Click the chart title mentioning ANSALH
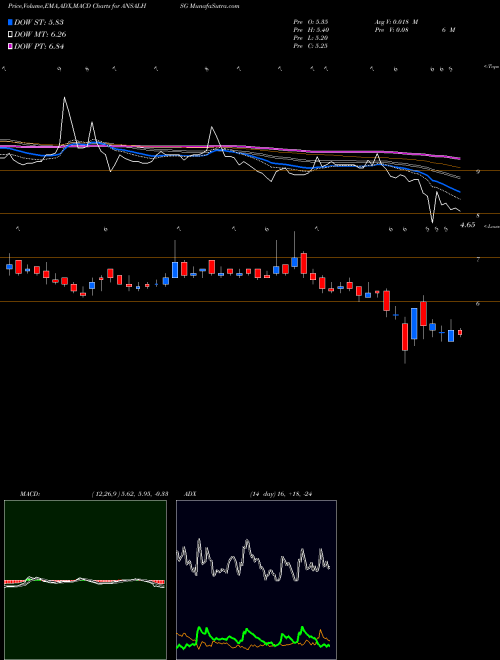This screenshot has width=500, height=660. click(x=77, y=6)
